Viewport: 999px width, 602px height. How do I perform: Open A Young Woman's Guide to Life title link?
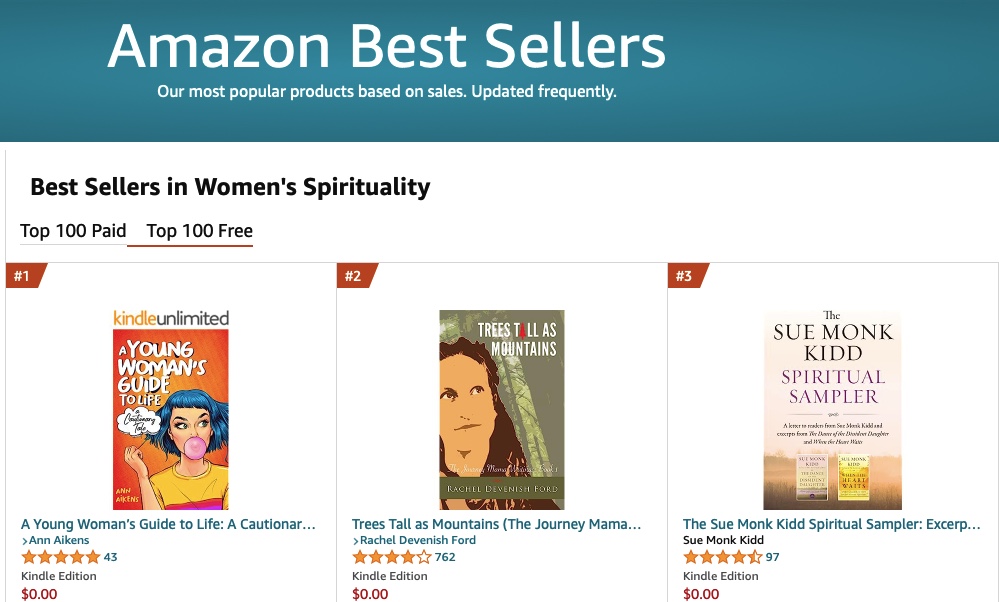pyautogui.click(x=168, y=524)
